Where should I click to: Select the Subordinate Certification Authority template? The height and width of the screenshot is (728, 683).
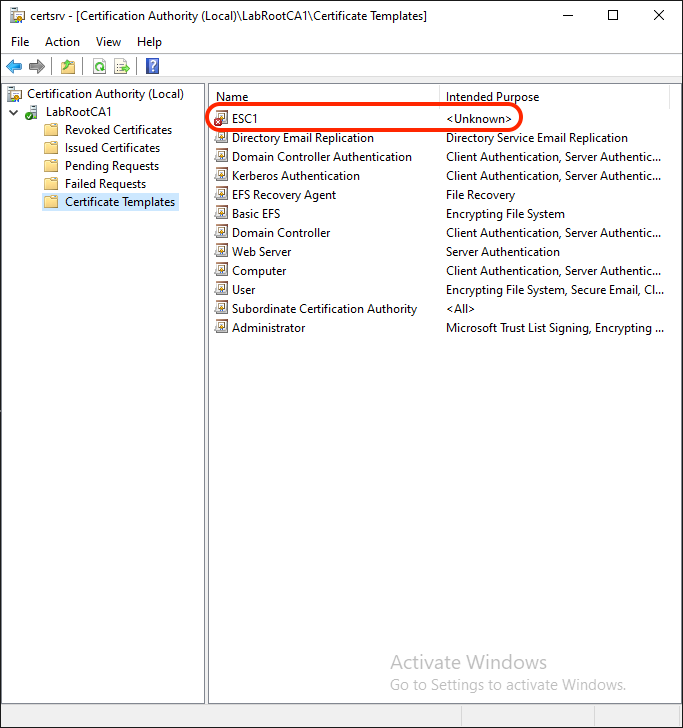coord(324,309)
